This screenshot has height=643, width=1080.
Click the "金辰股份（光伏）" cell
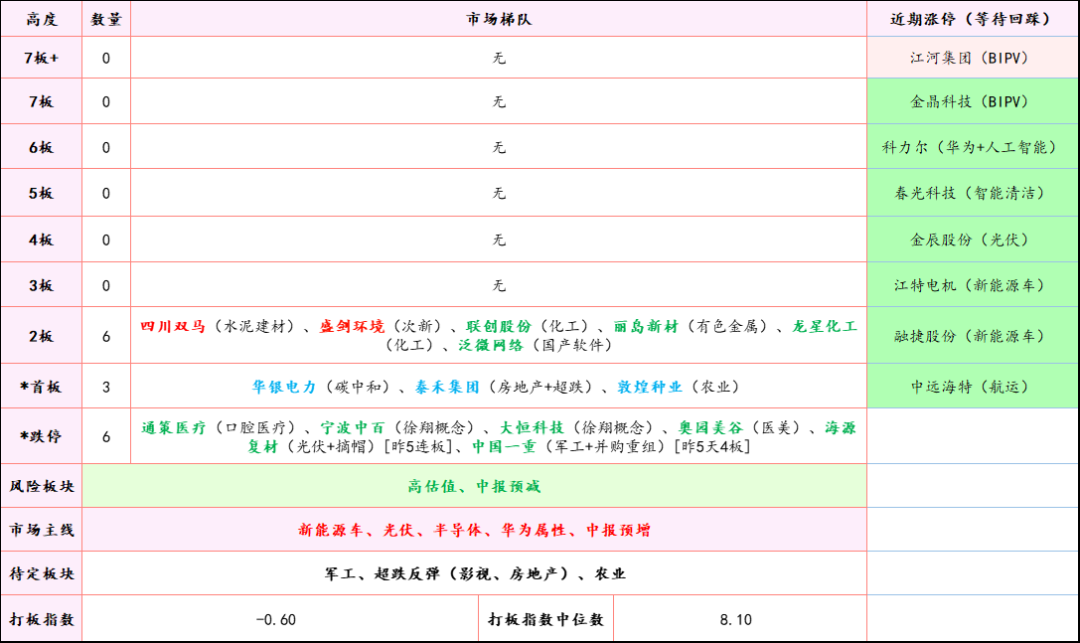pos(972,240)
